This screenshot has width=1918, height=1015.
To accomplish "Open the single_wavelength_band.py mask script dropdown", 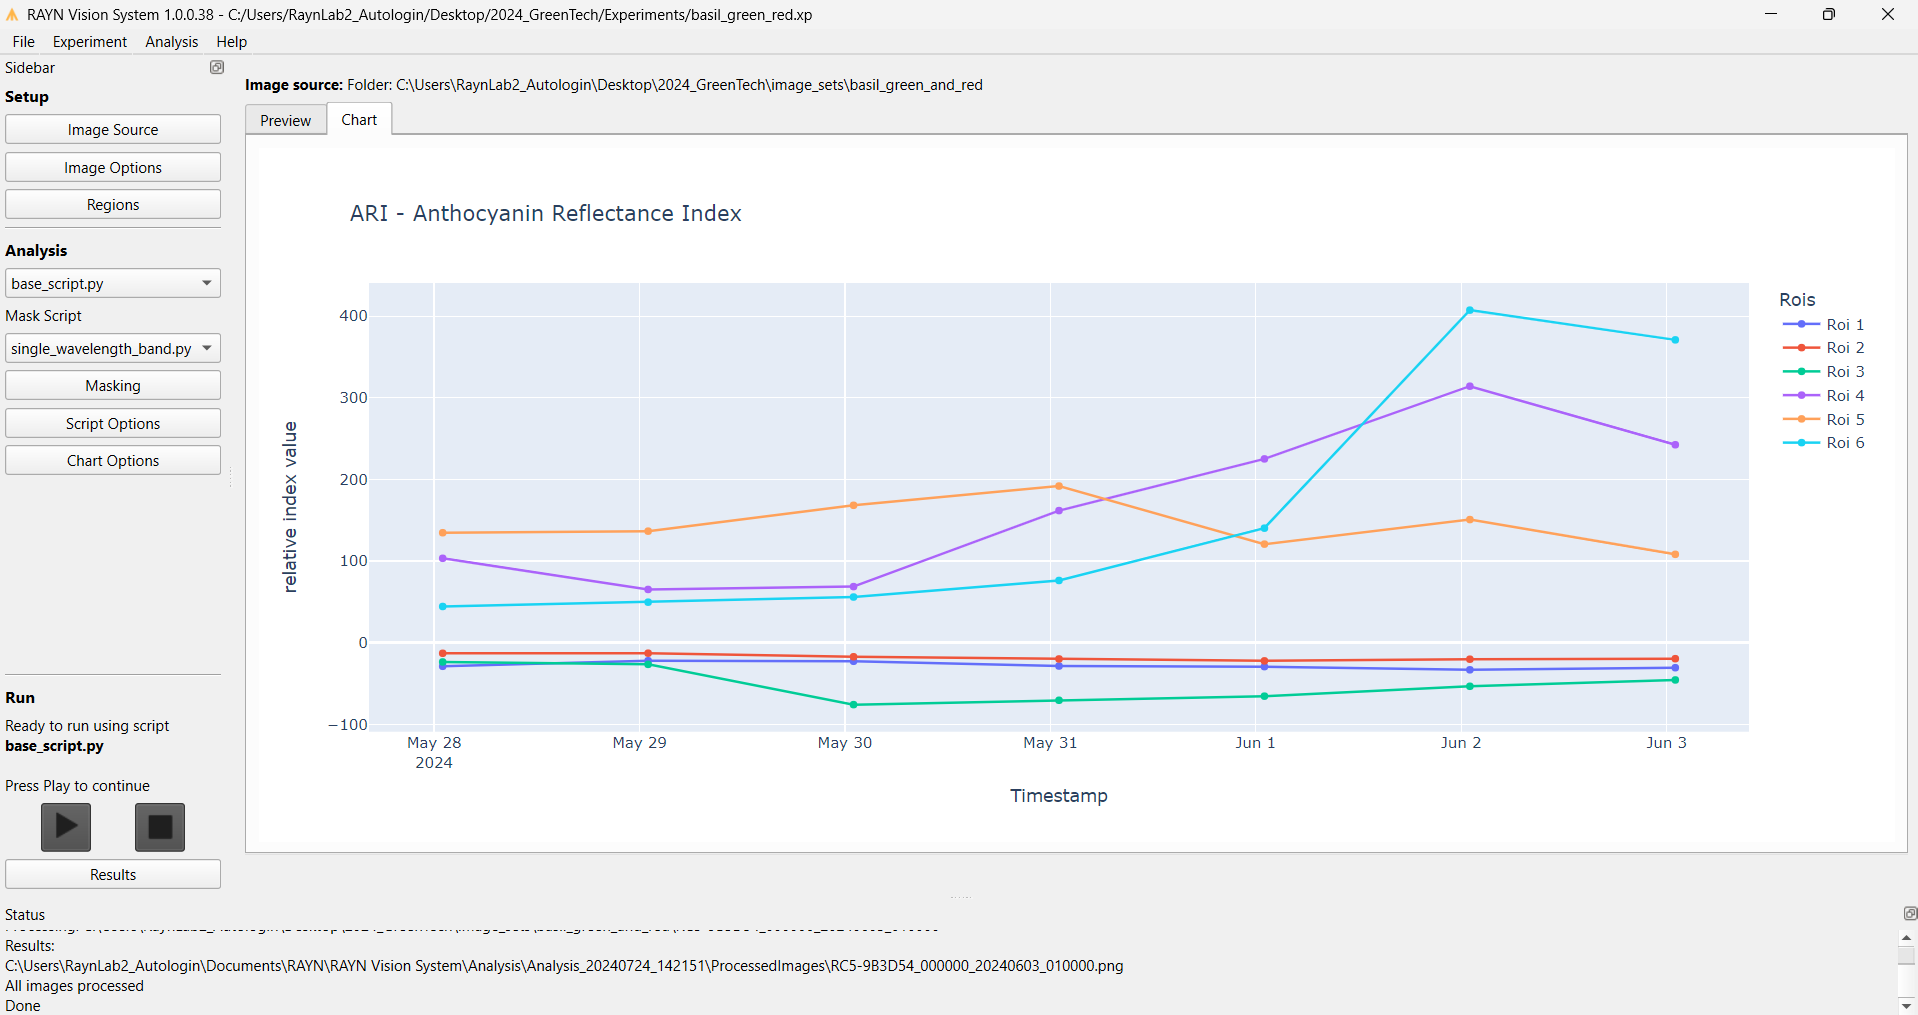I will pos(113,349).
